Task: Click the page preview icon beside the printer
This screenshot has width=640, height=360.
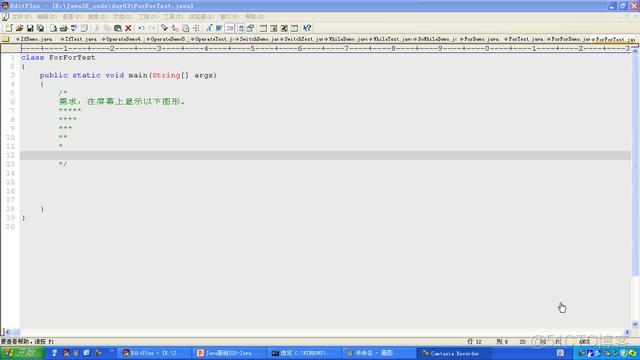Action: pos(53,28)
